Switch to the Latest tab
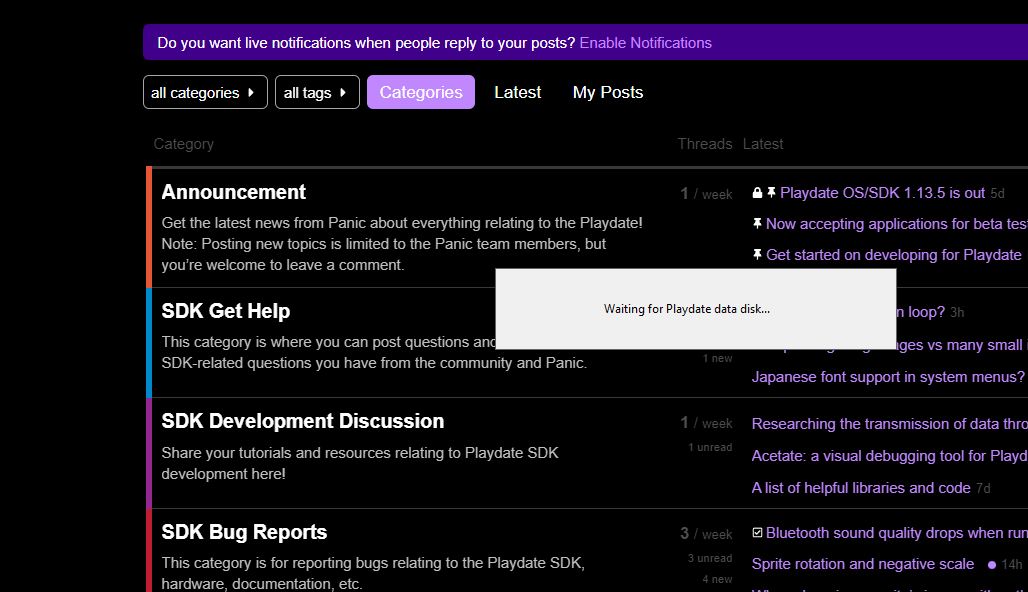The width and height of the screenshot is (1028, 592). click(x=517, y=92)
